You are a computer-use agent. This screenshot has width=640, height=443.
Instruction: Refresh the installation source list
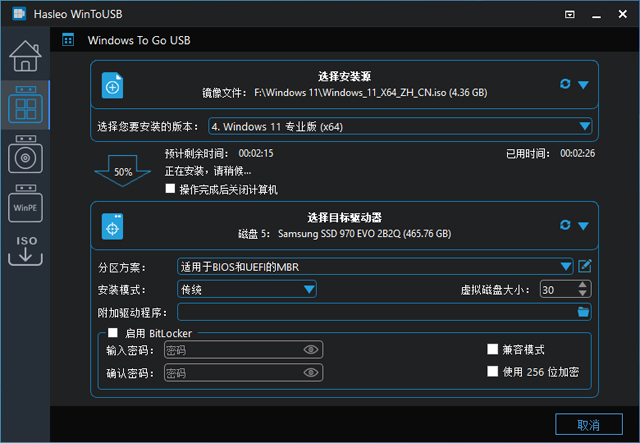565,85
